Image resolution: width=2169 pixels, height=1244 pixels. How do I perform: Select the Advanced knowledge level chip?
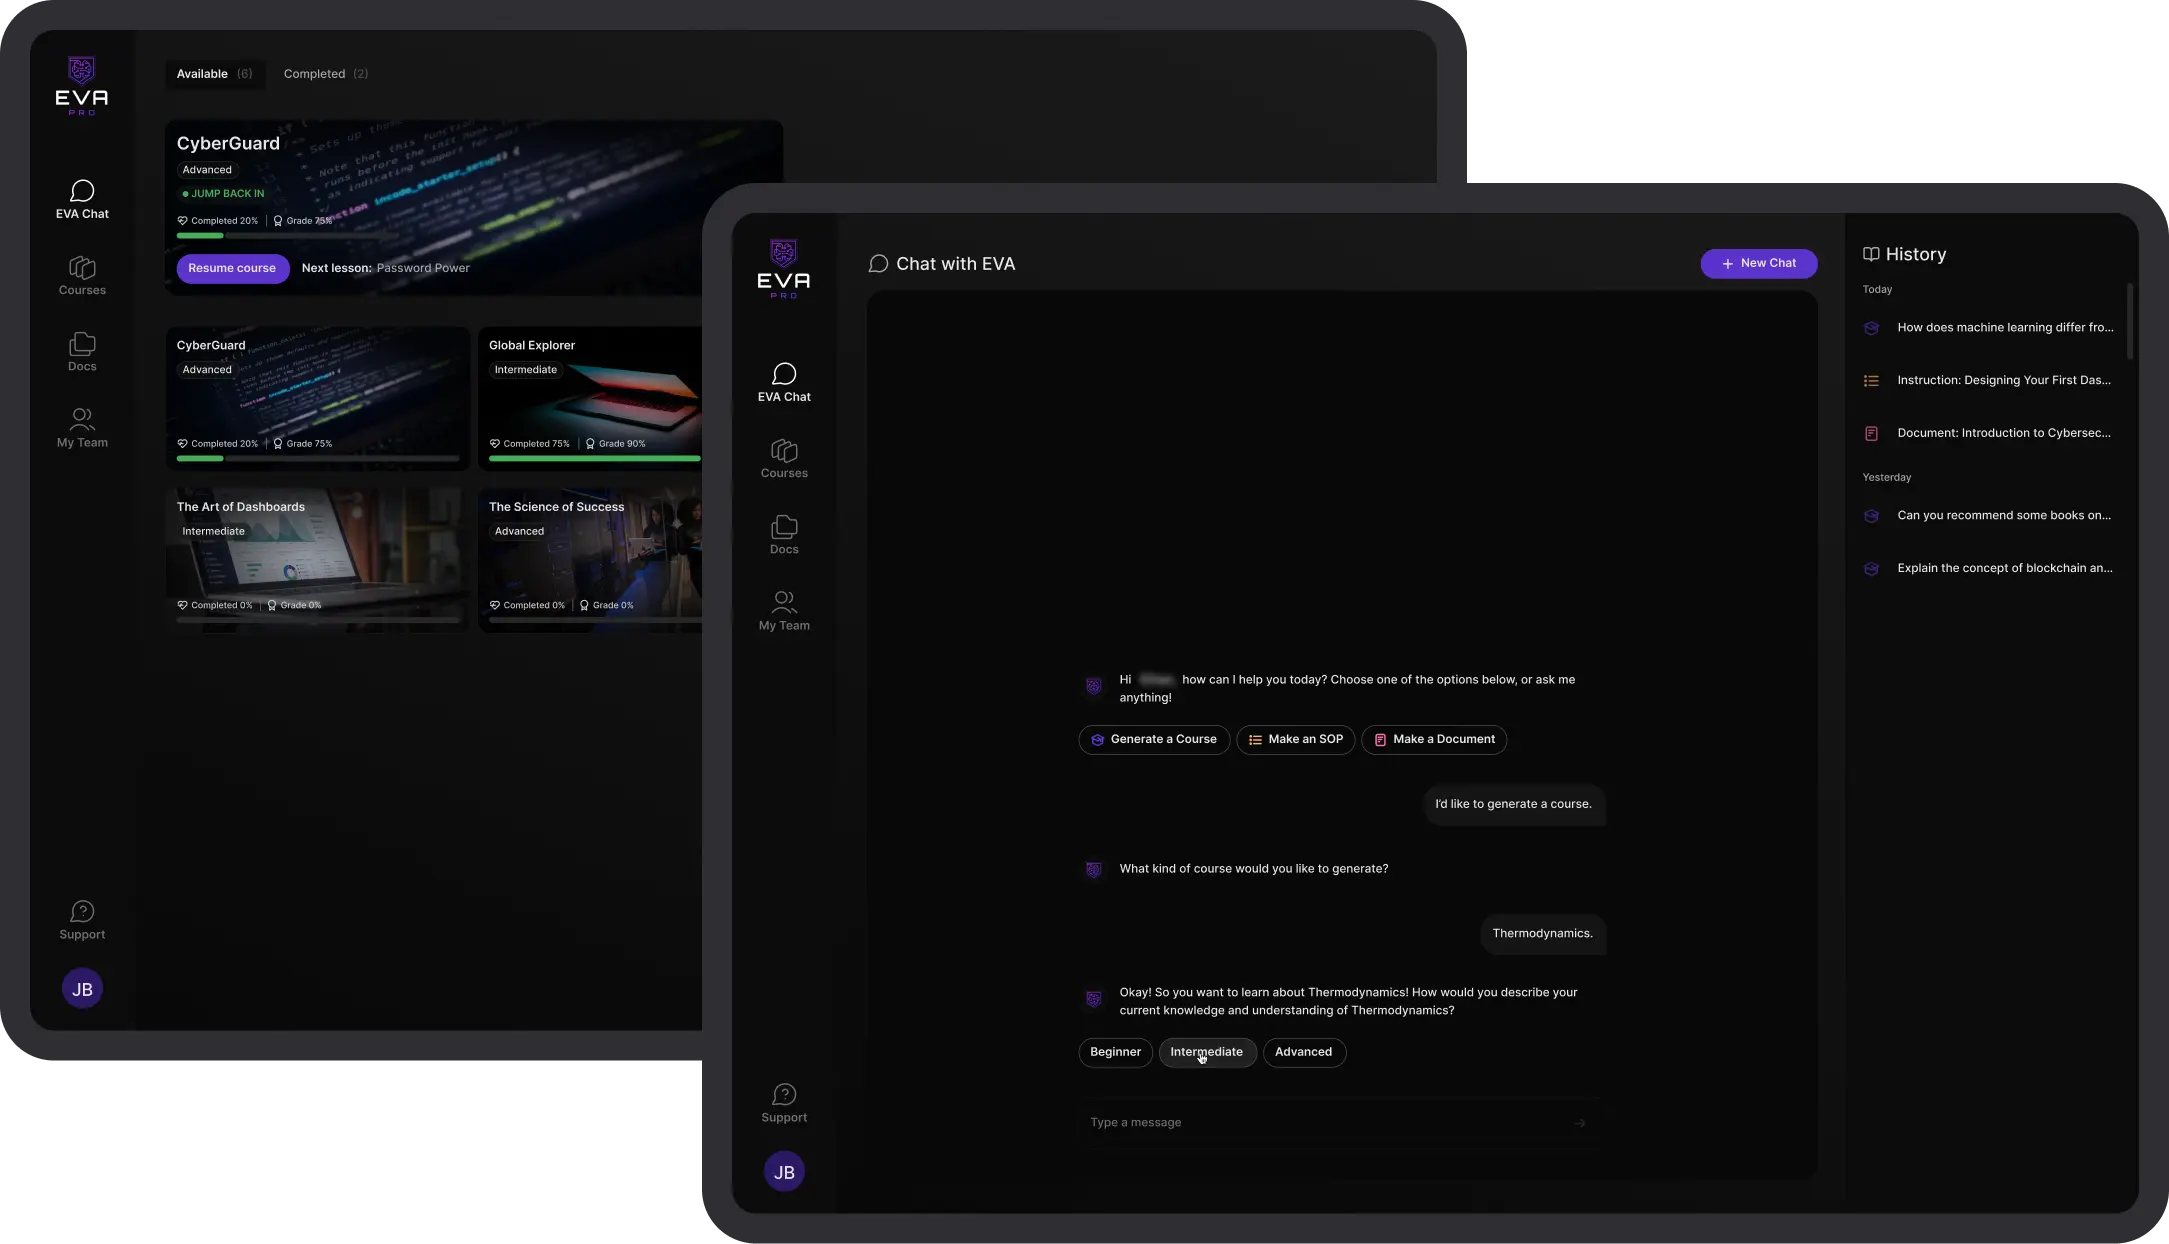[1304, 1052]
